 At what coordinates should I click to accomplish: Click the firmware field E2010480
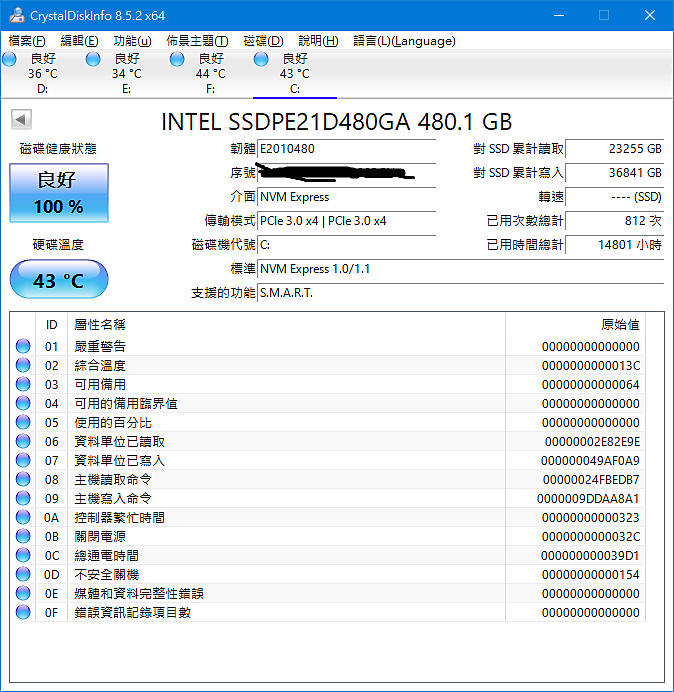(x=346, y=149)
